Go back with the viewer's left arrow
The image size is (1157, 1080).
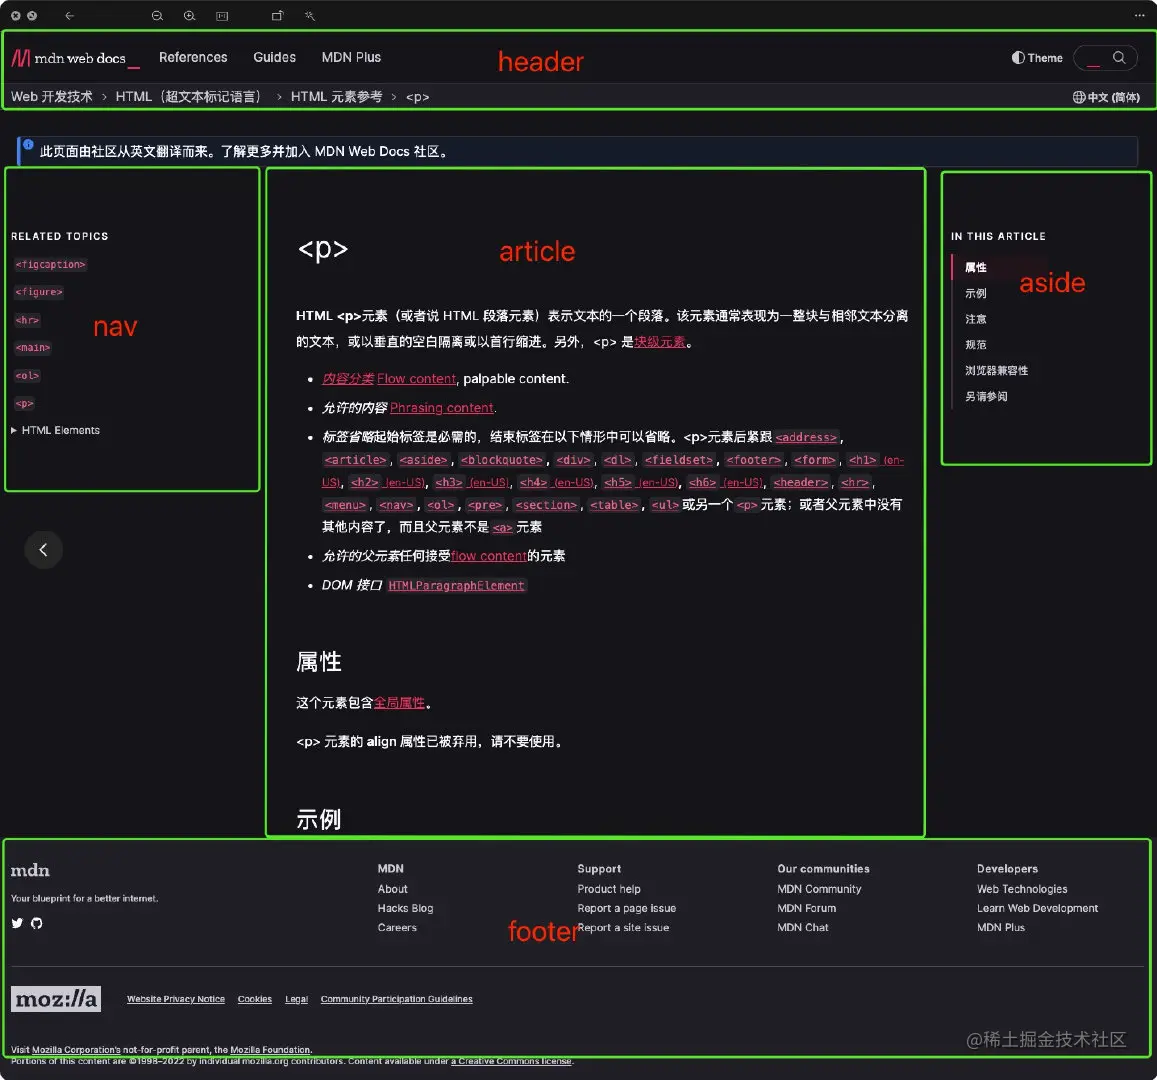(69, 15)
